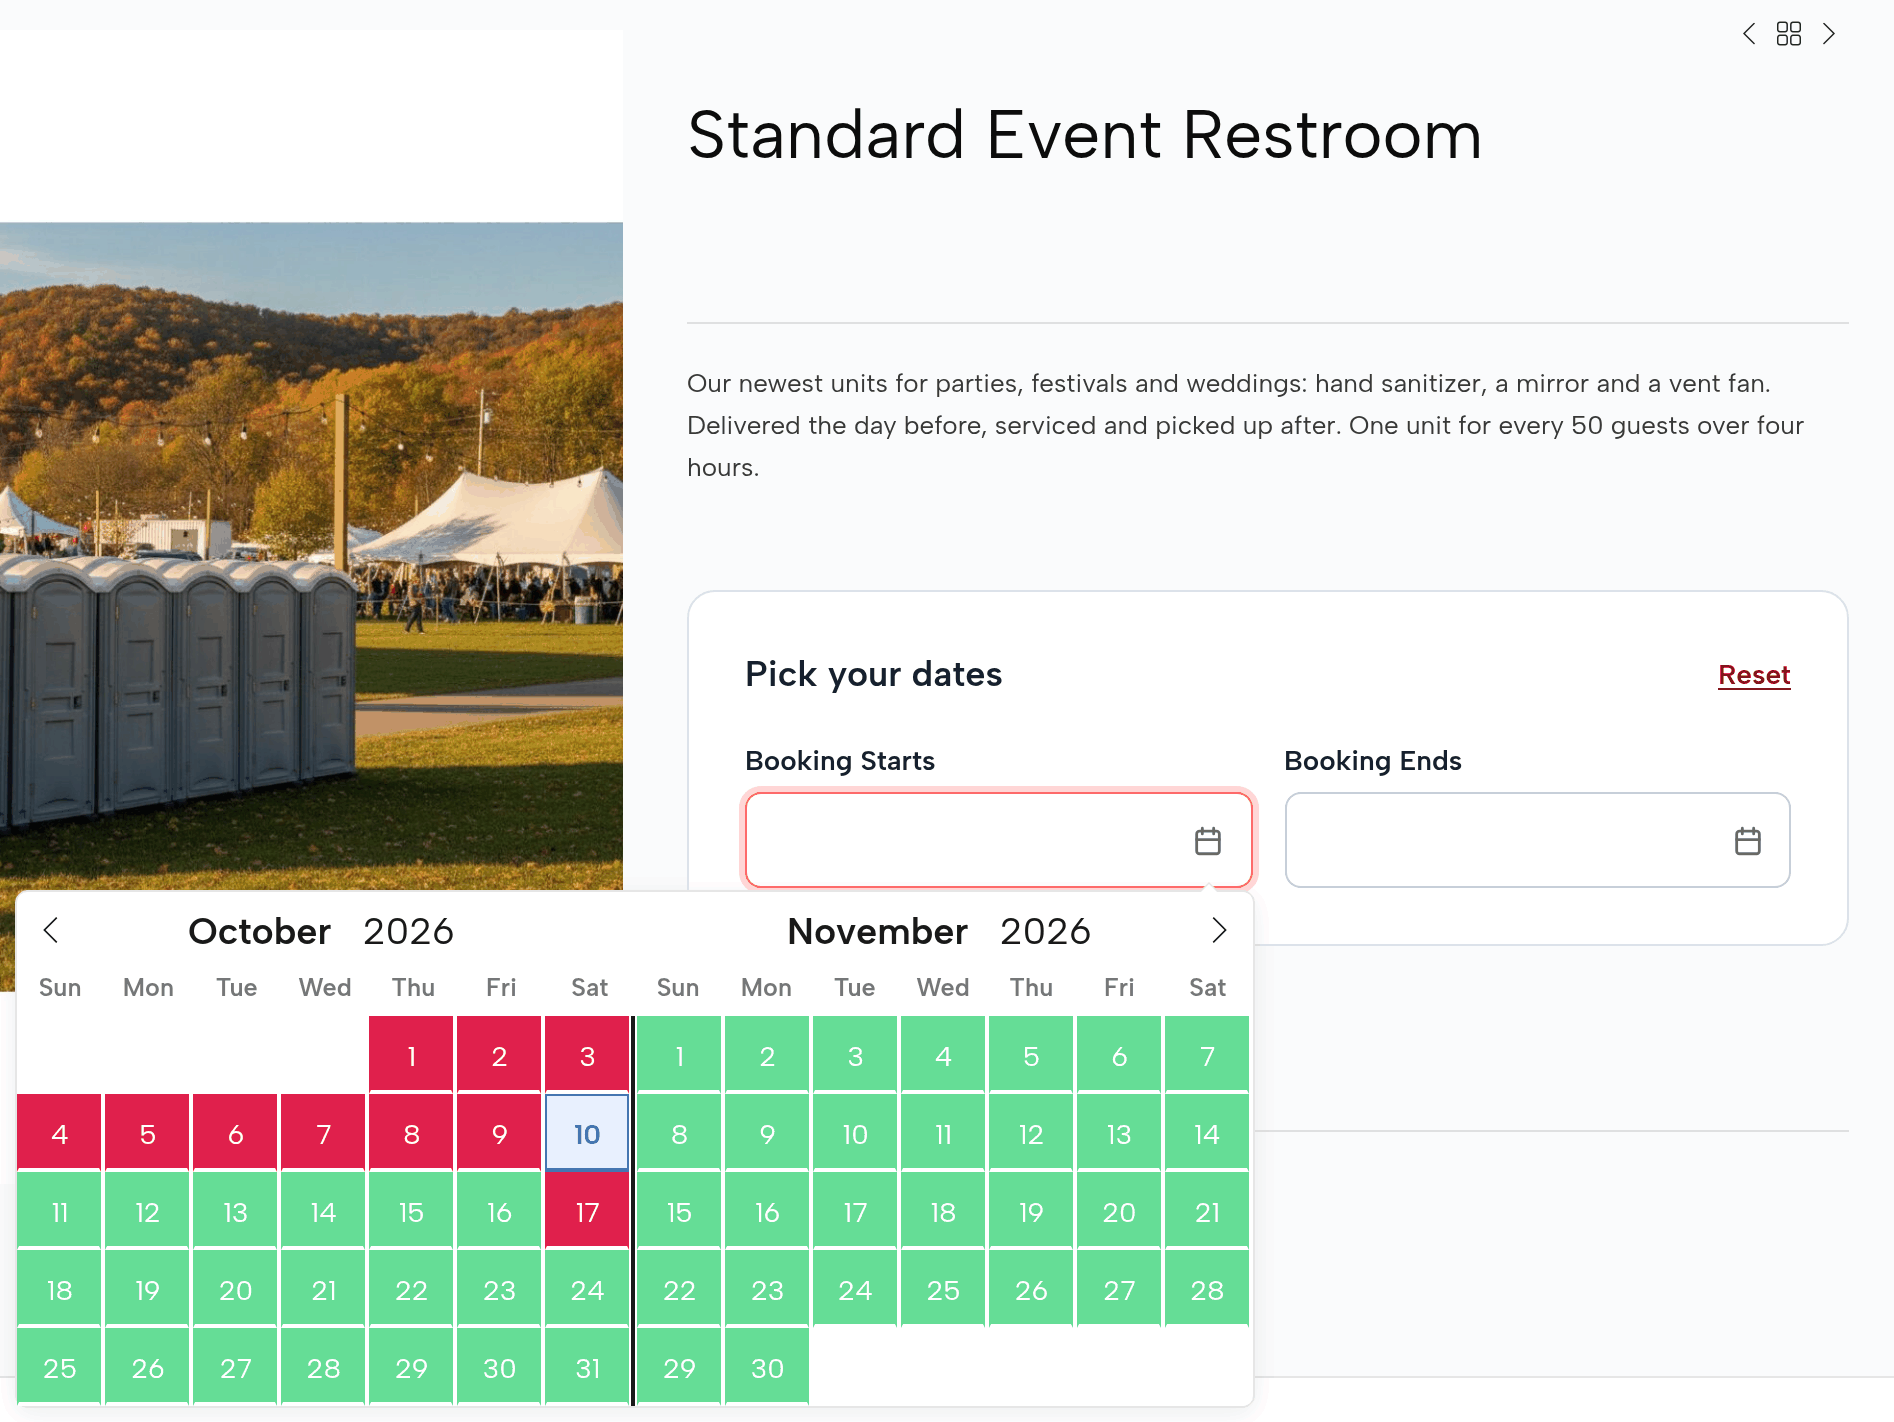Image resolution: width=1894 pixels, height=1422 pixels.
Task: Choose November 30 in calendar
Action: pos(767,1367)
